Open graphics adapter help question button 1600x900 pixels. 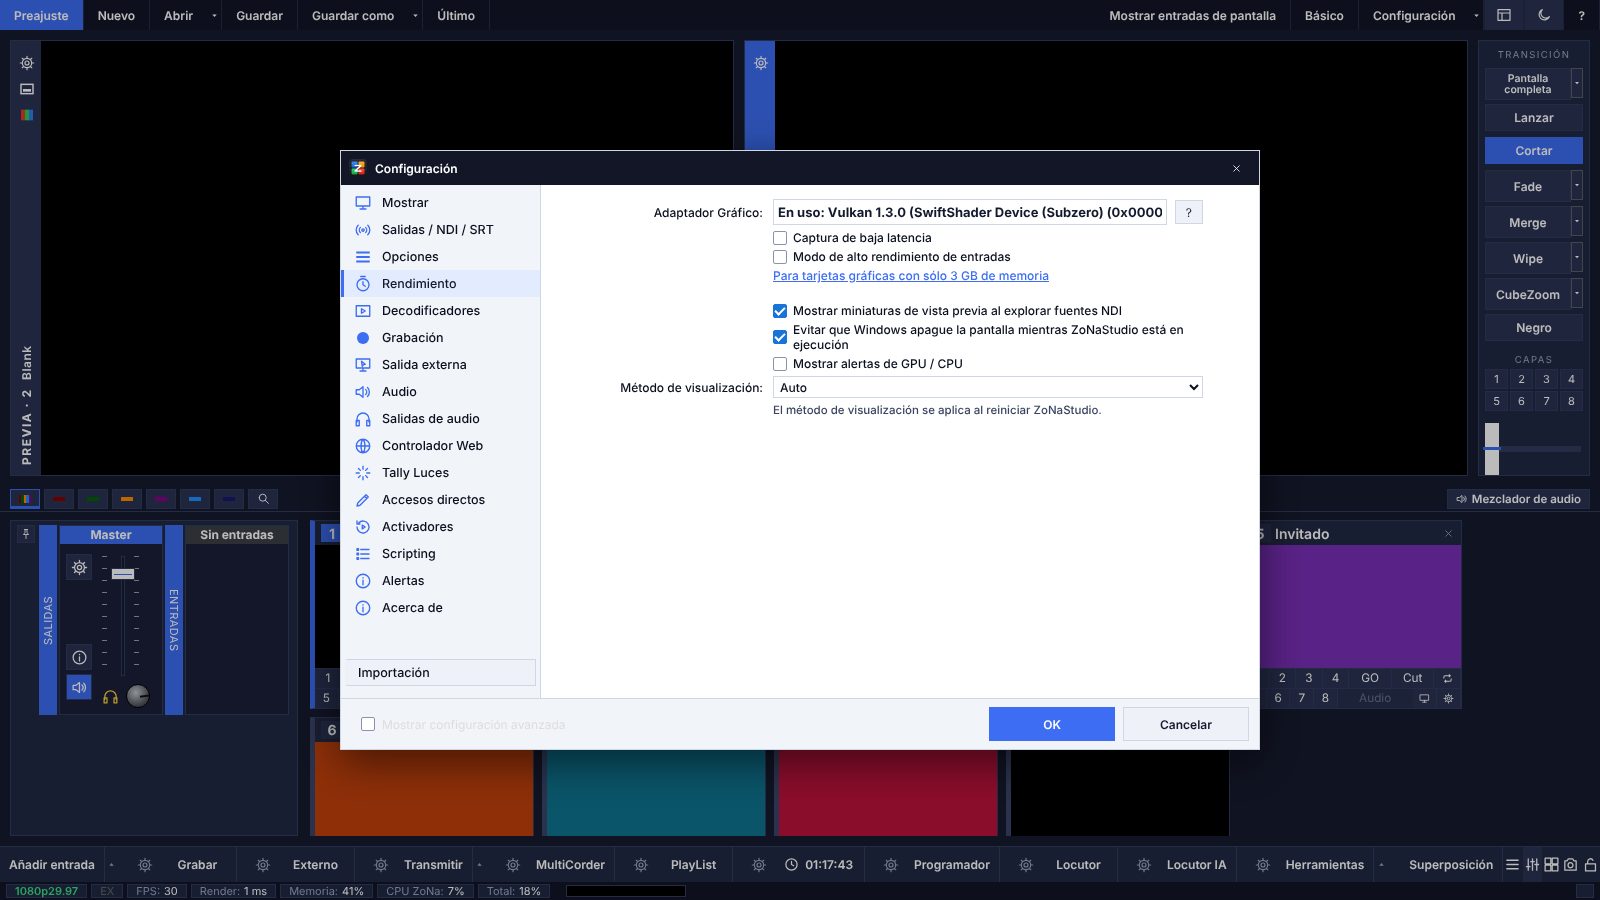1188,212
